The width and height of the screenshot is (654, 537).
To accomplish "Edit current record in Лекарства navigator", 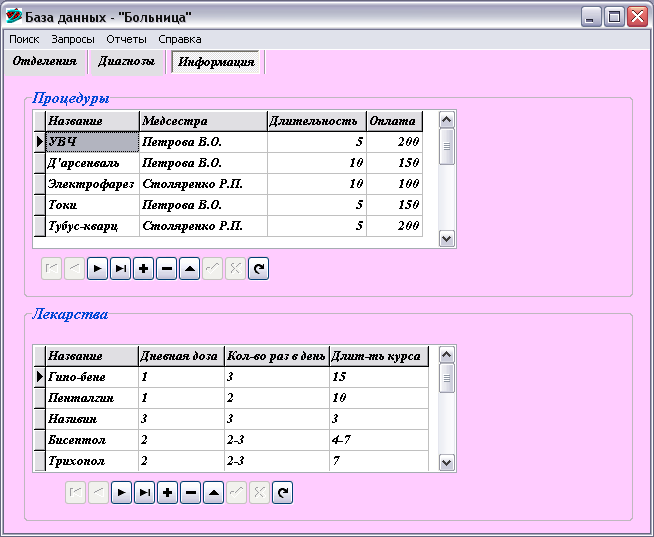I will pos(214,492).
